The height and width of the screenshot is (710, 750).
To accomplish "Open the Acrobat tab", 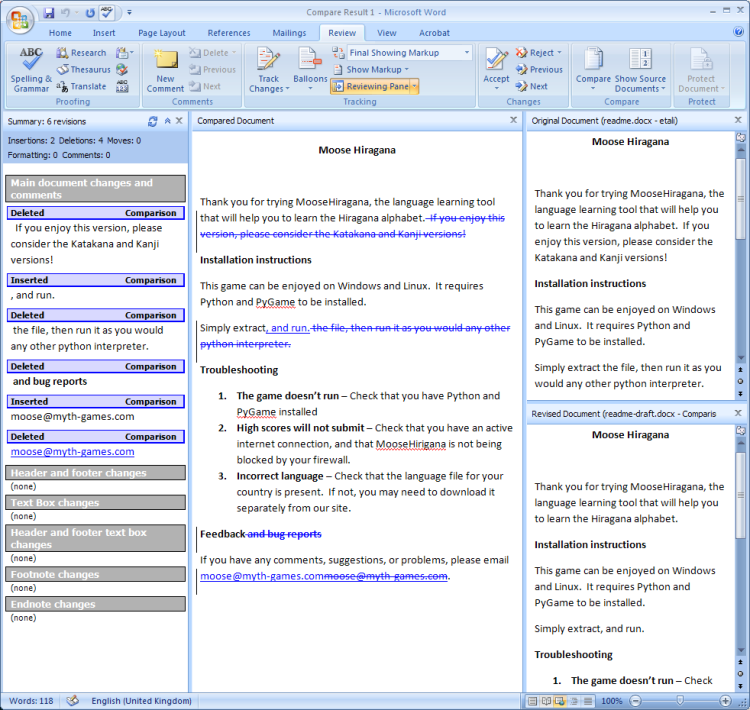I will (x=434, y=33).
